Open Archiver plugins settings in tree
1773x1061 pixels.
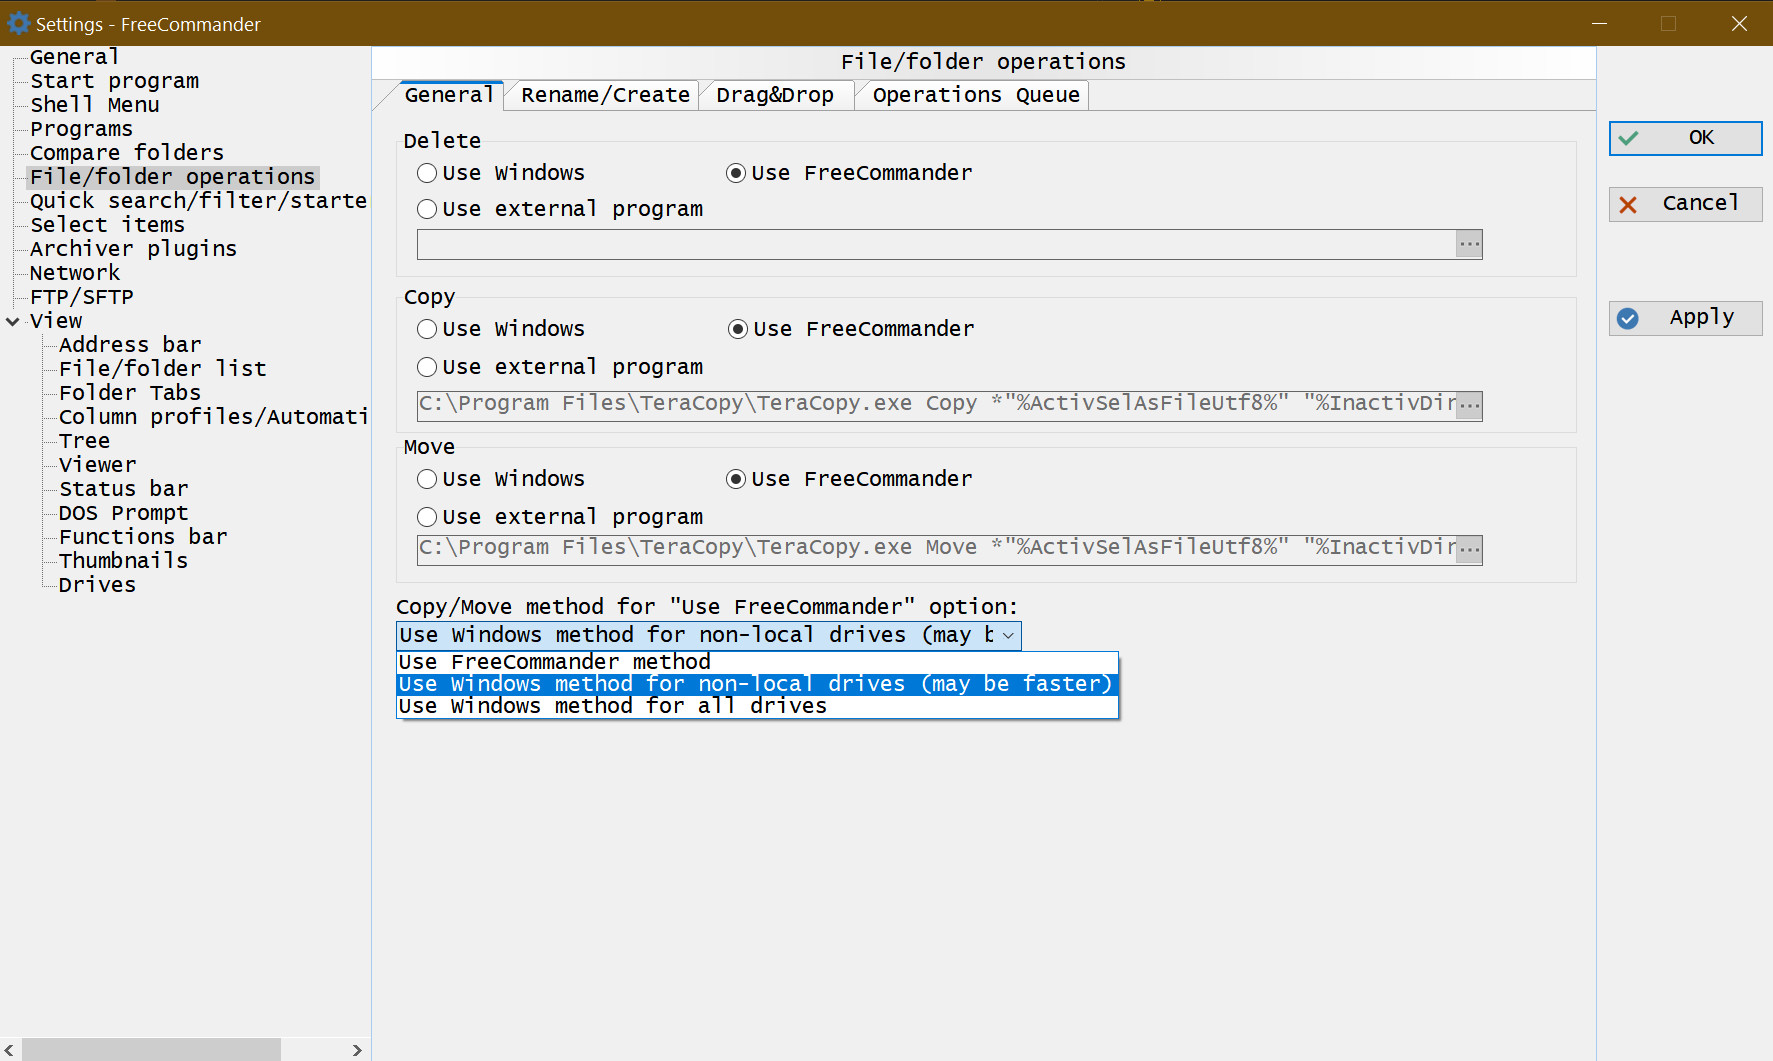133,249
